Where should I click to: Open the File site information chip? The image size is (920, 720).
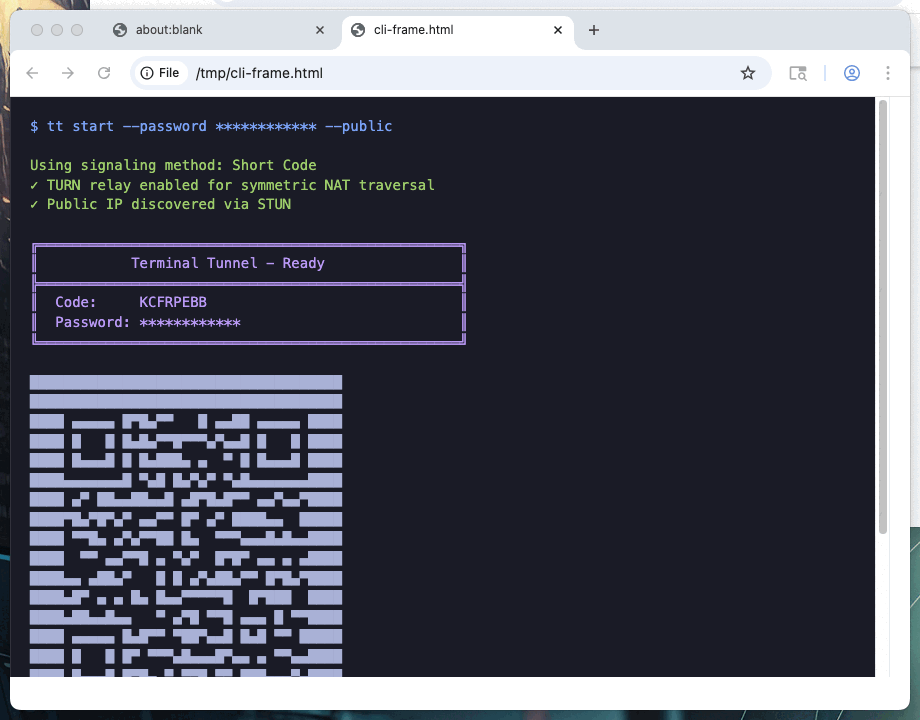click(160, 73)
